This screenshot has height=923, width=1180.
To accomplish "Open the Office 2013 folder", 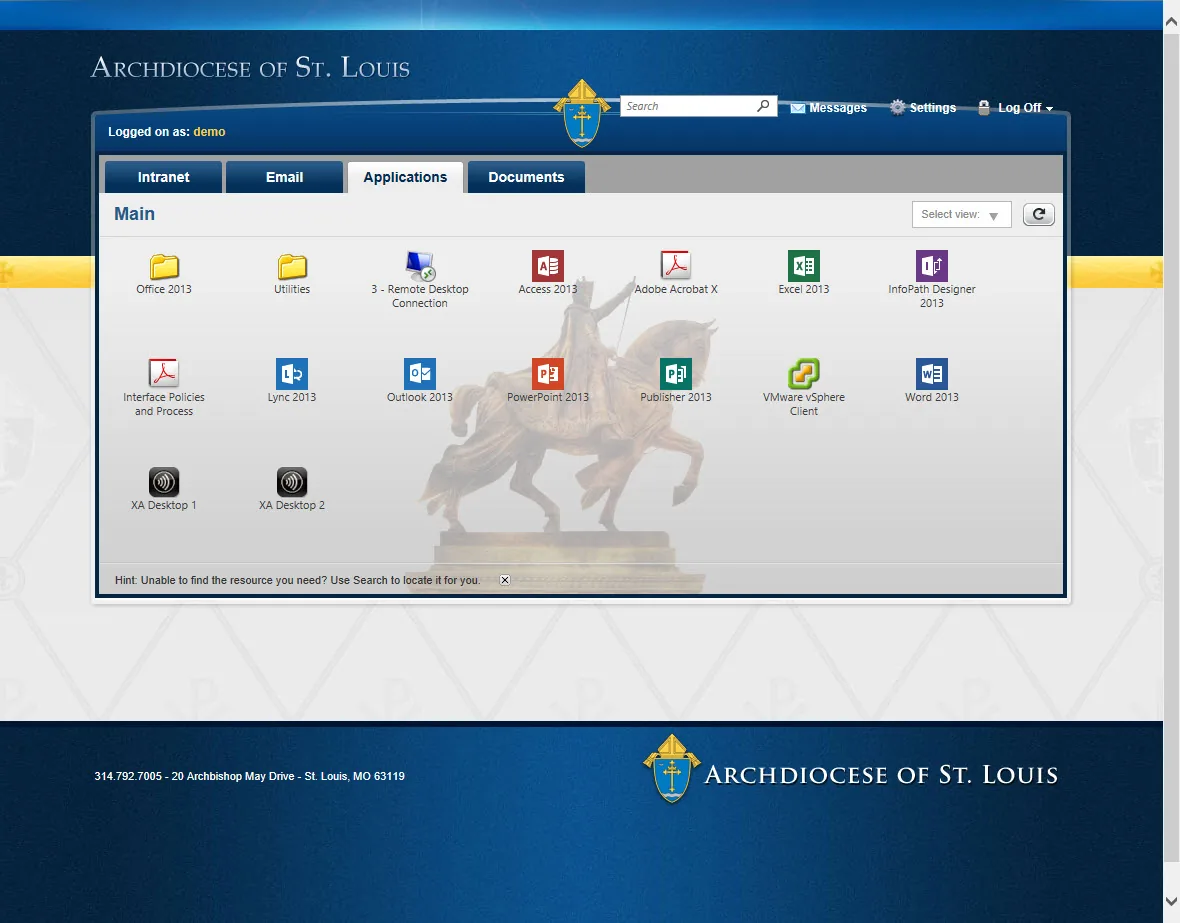I will pyautogui.click(x=164, y=274).
